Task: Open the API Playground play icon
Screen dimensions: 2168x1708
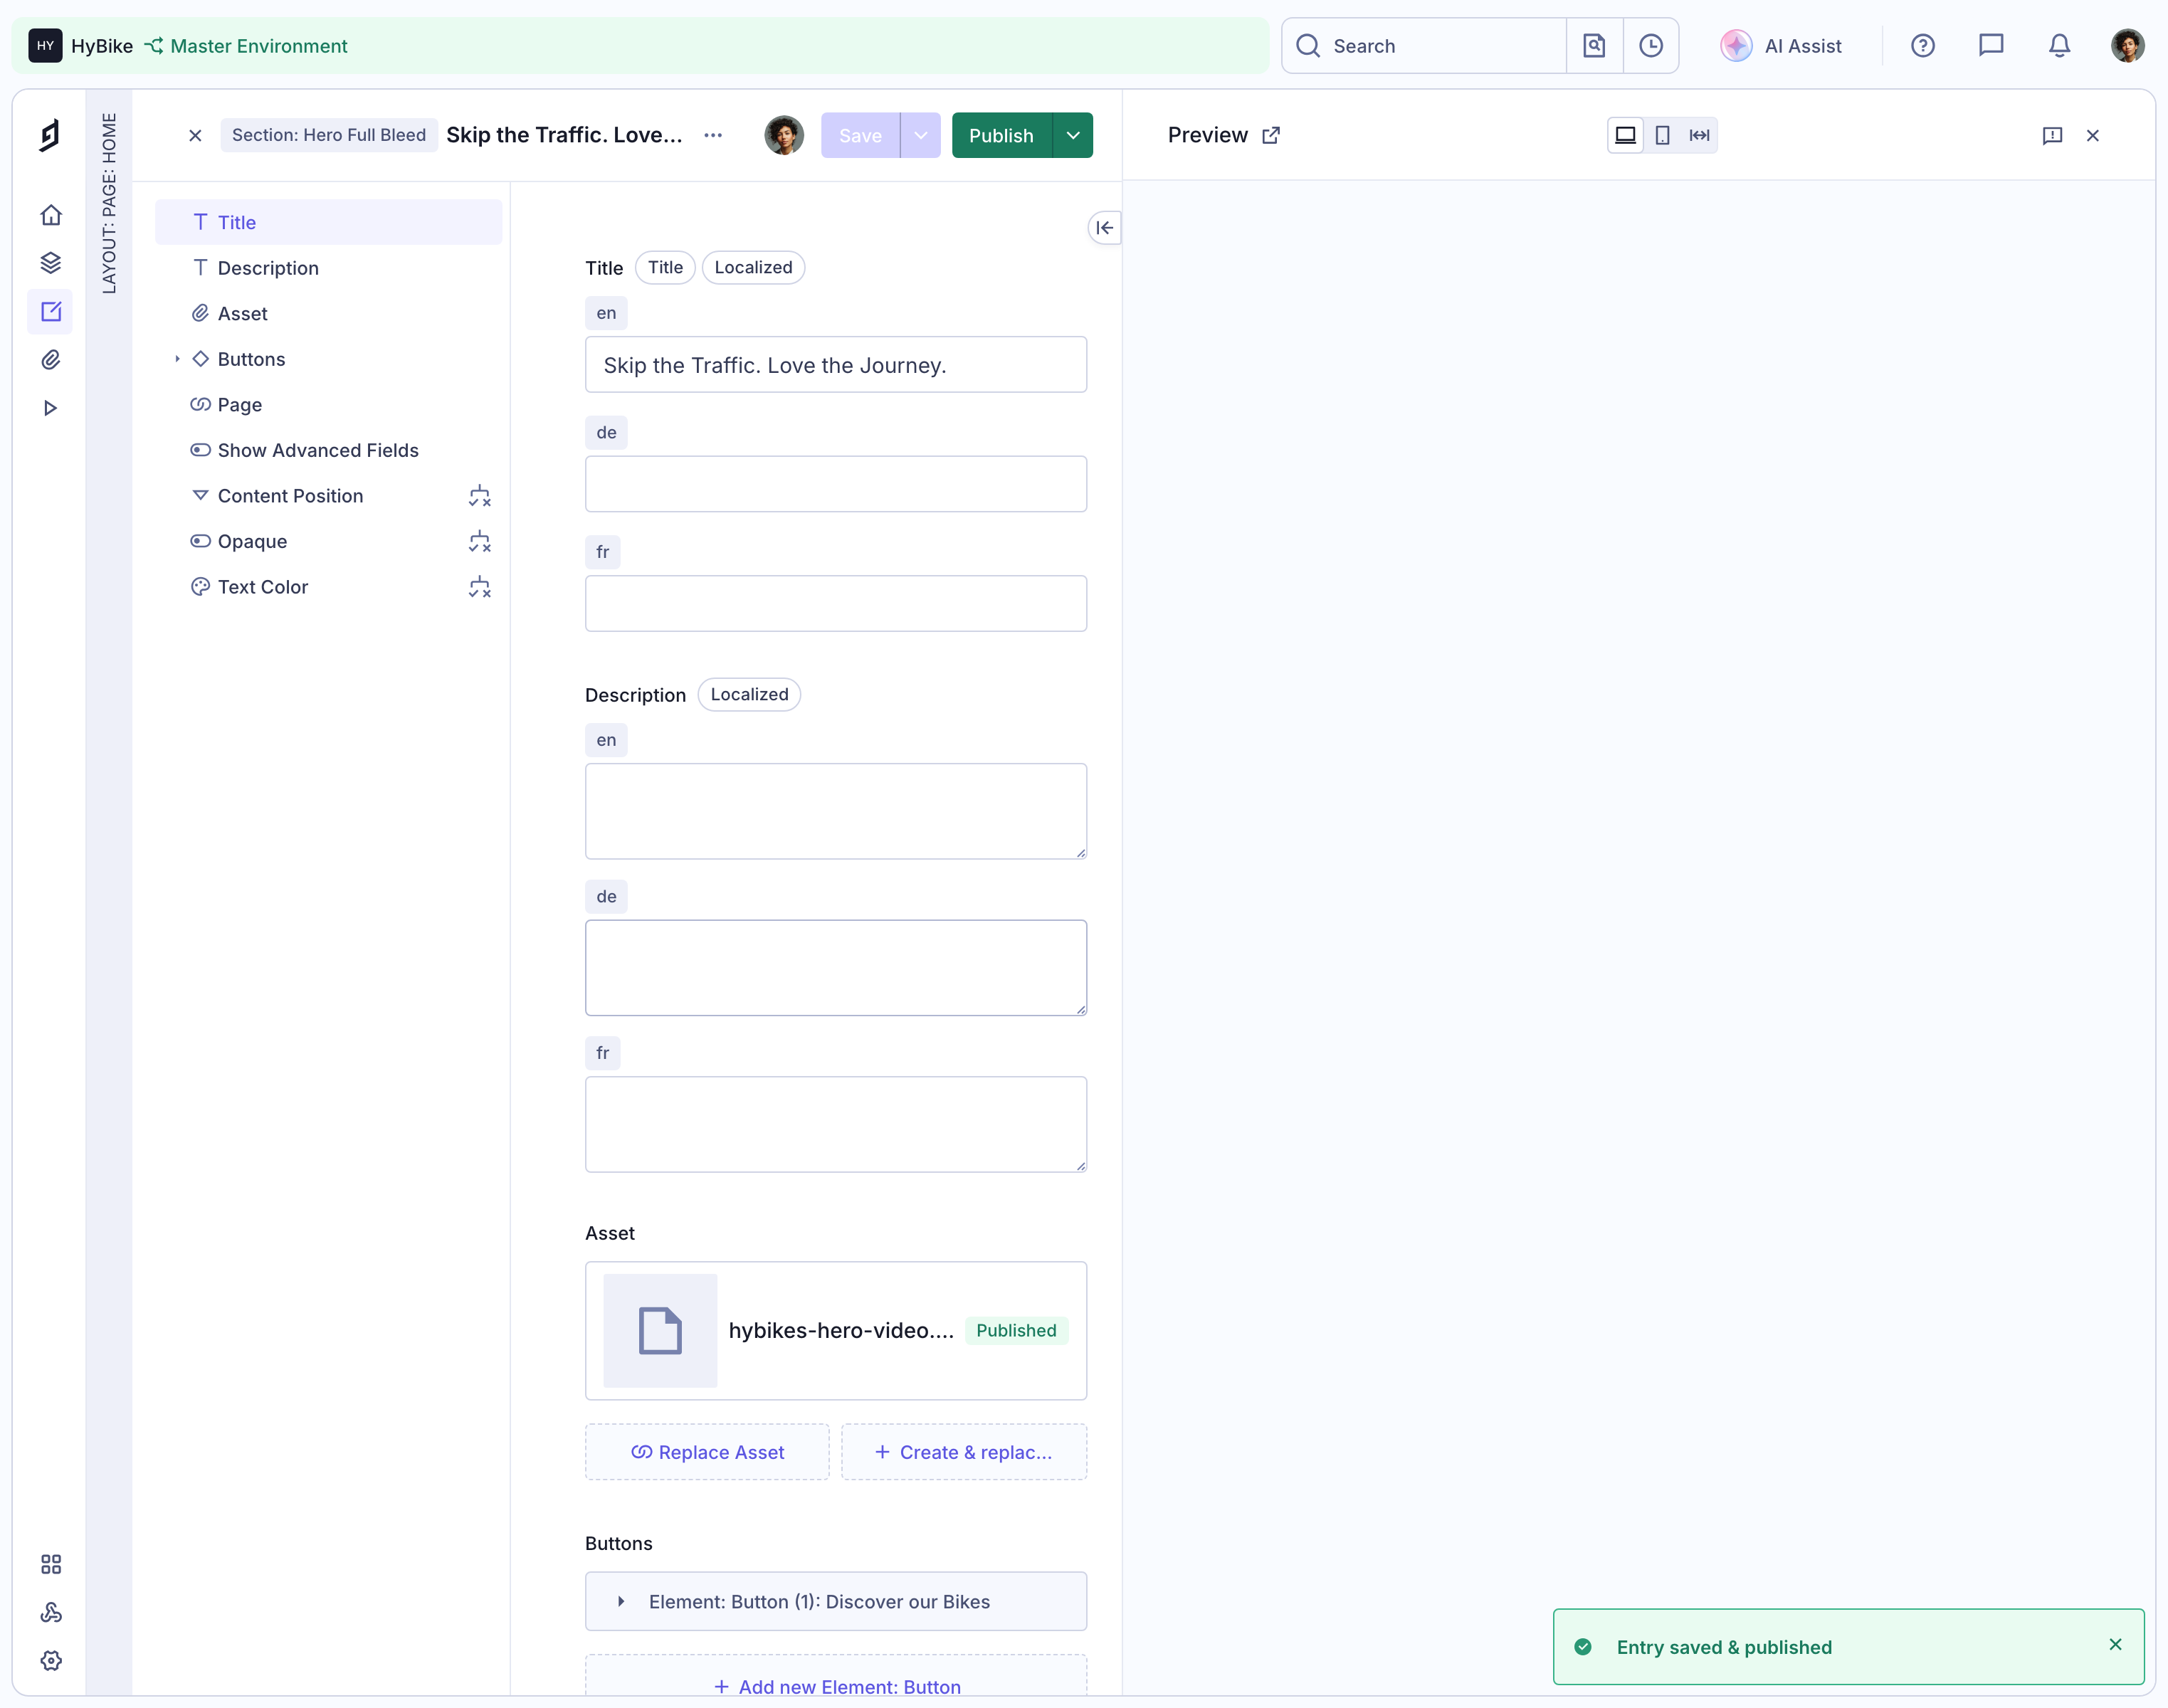Action: tap(51, 408)
